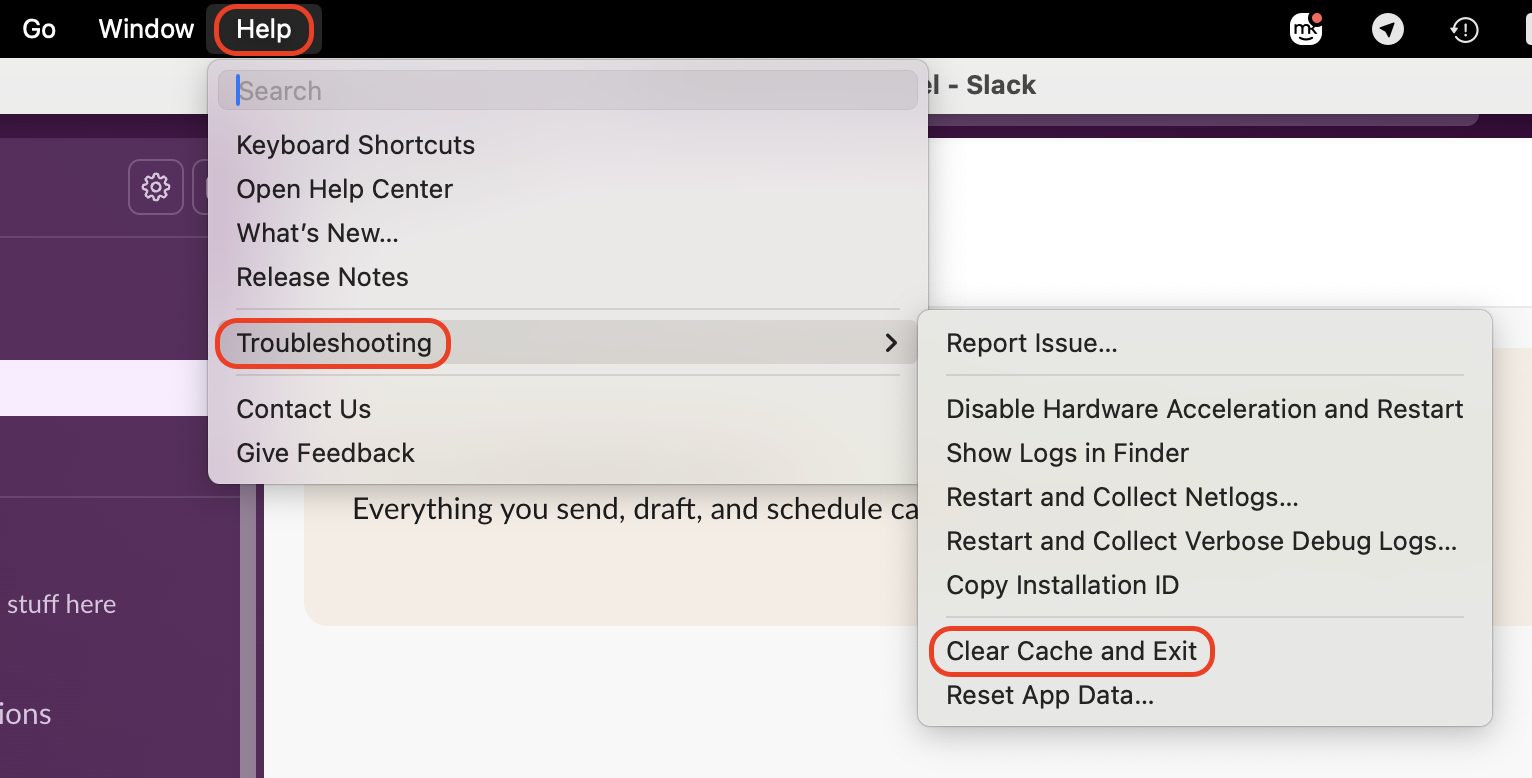The image size is (1532, 778).
Task: Show Logs in Finder
Action: click(x=1067, y=452)
